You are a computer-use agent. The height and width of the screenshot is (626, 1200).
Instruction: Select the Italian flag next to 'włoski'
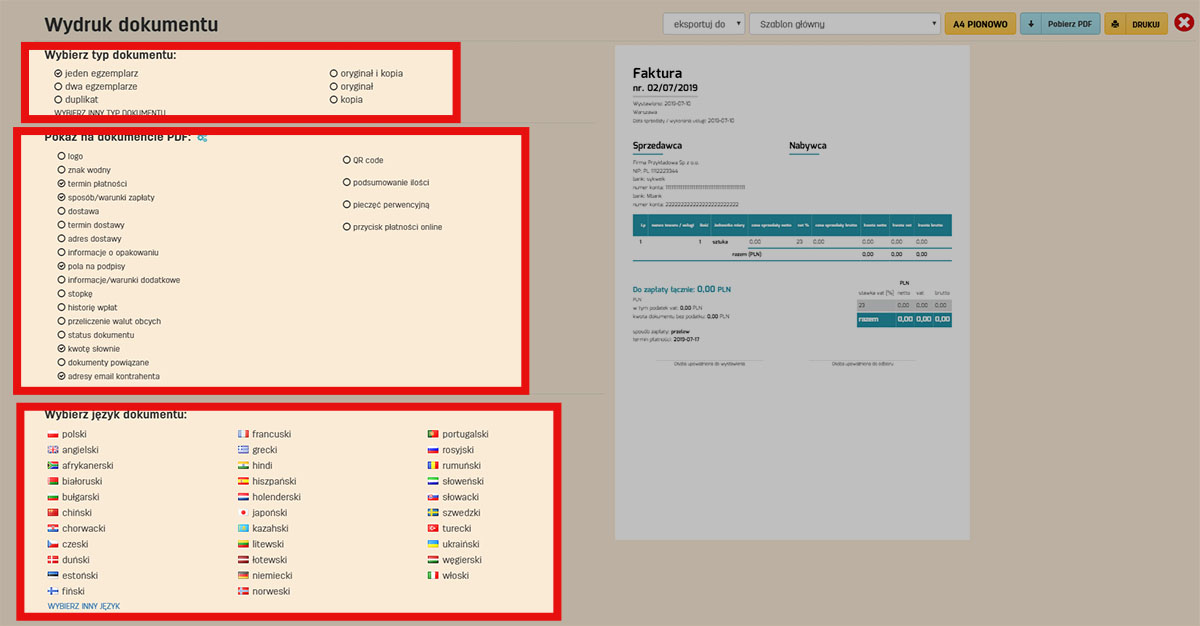coord(433,575)
